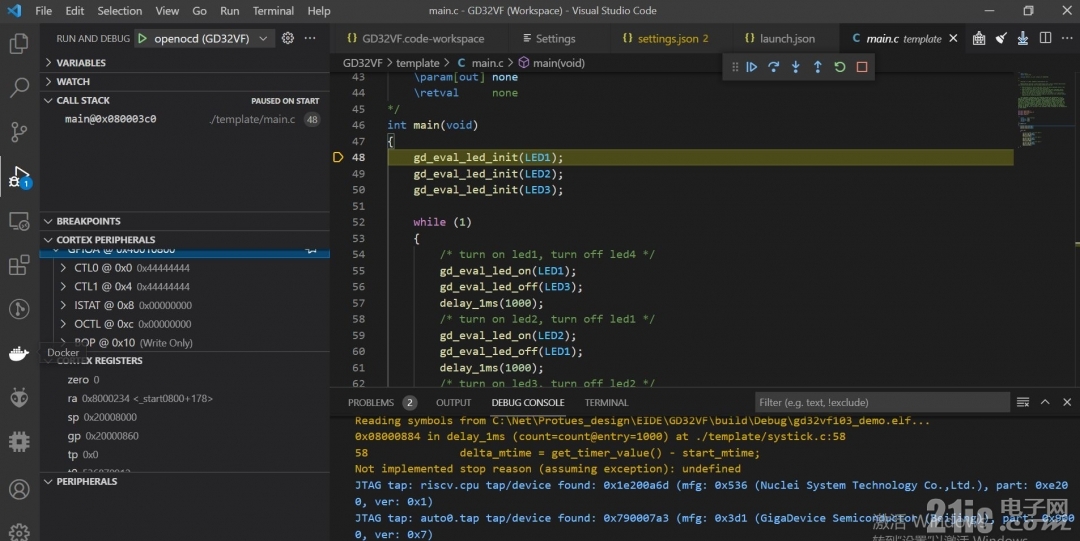Open the Search view in activity bar
The image size is (1080, 541).
(19, 88)
